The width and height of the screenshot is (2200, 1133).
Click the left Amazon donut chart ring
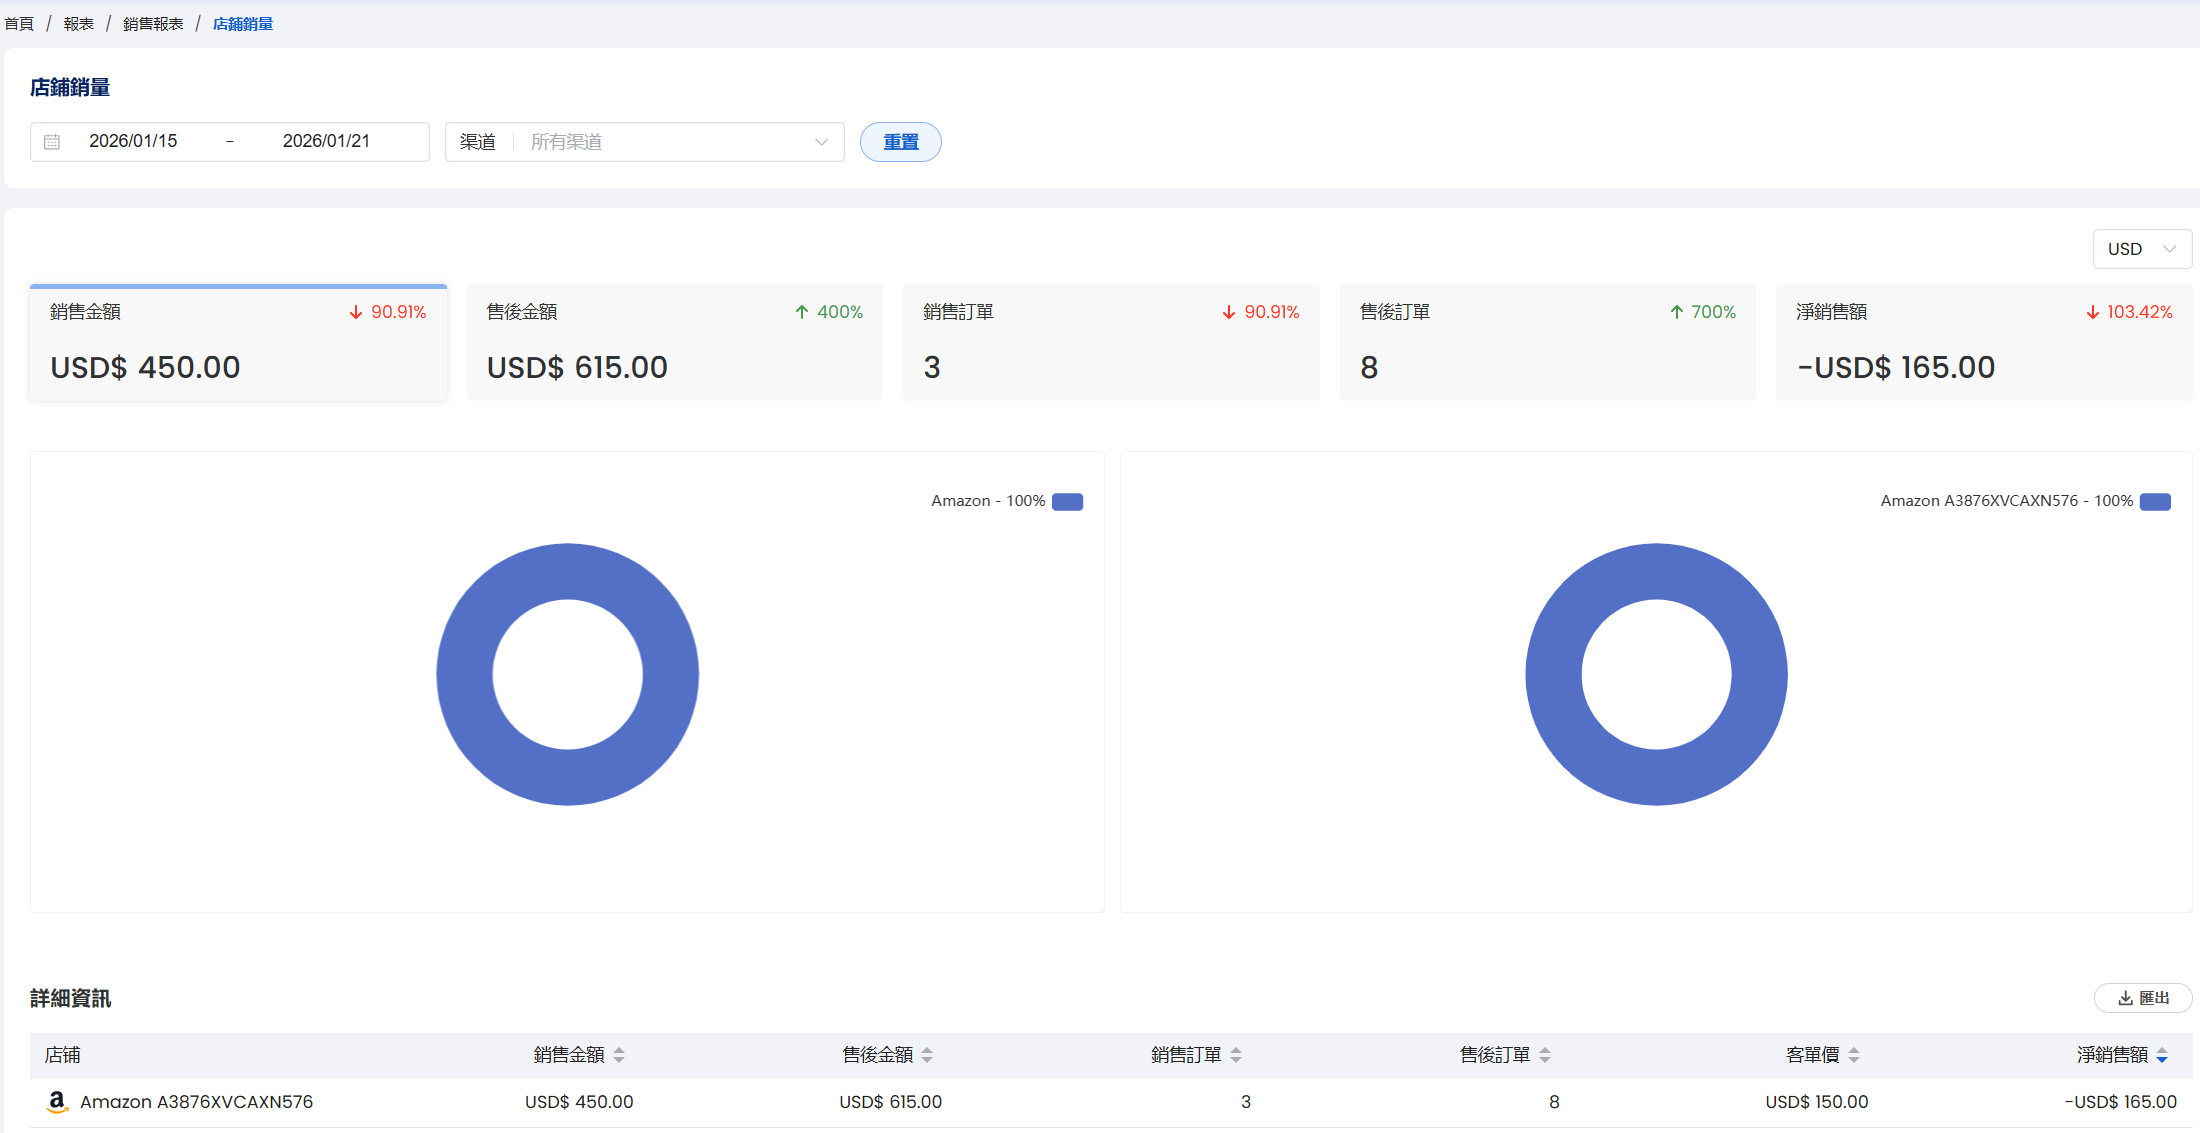point(464,674)
